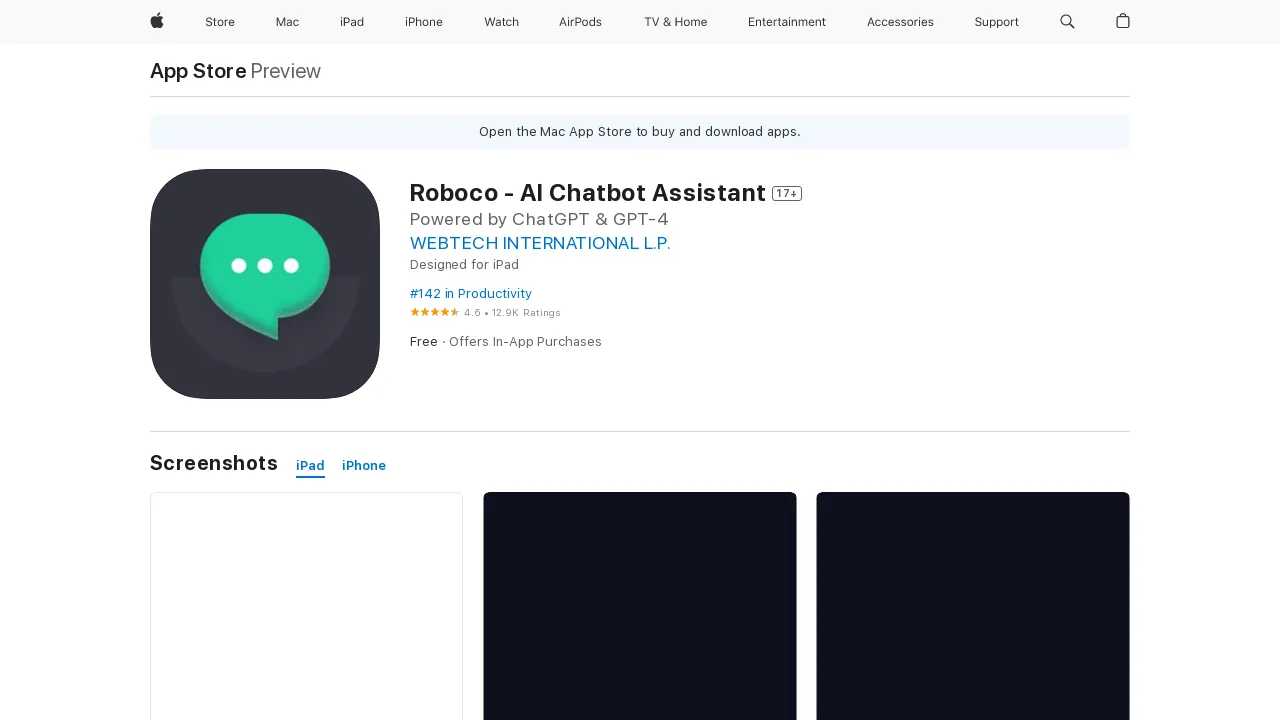Image resolution: width=1280 pixels, height=720 pixels.
Task: Open the AirPods menu
Action: (x=580, y=22)
